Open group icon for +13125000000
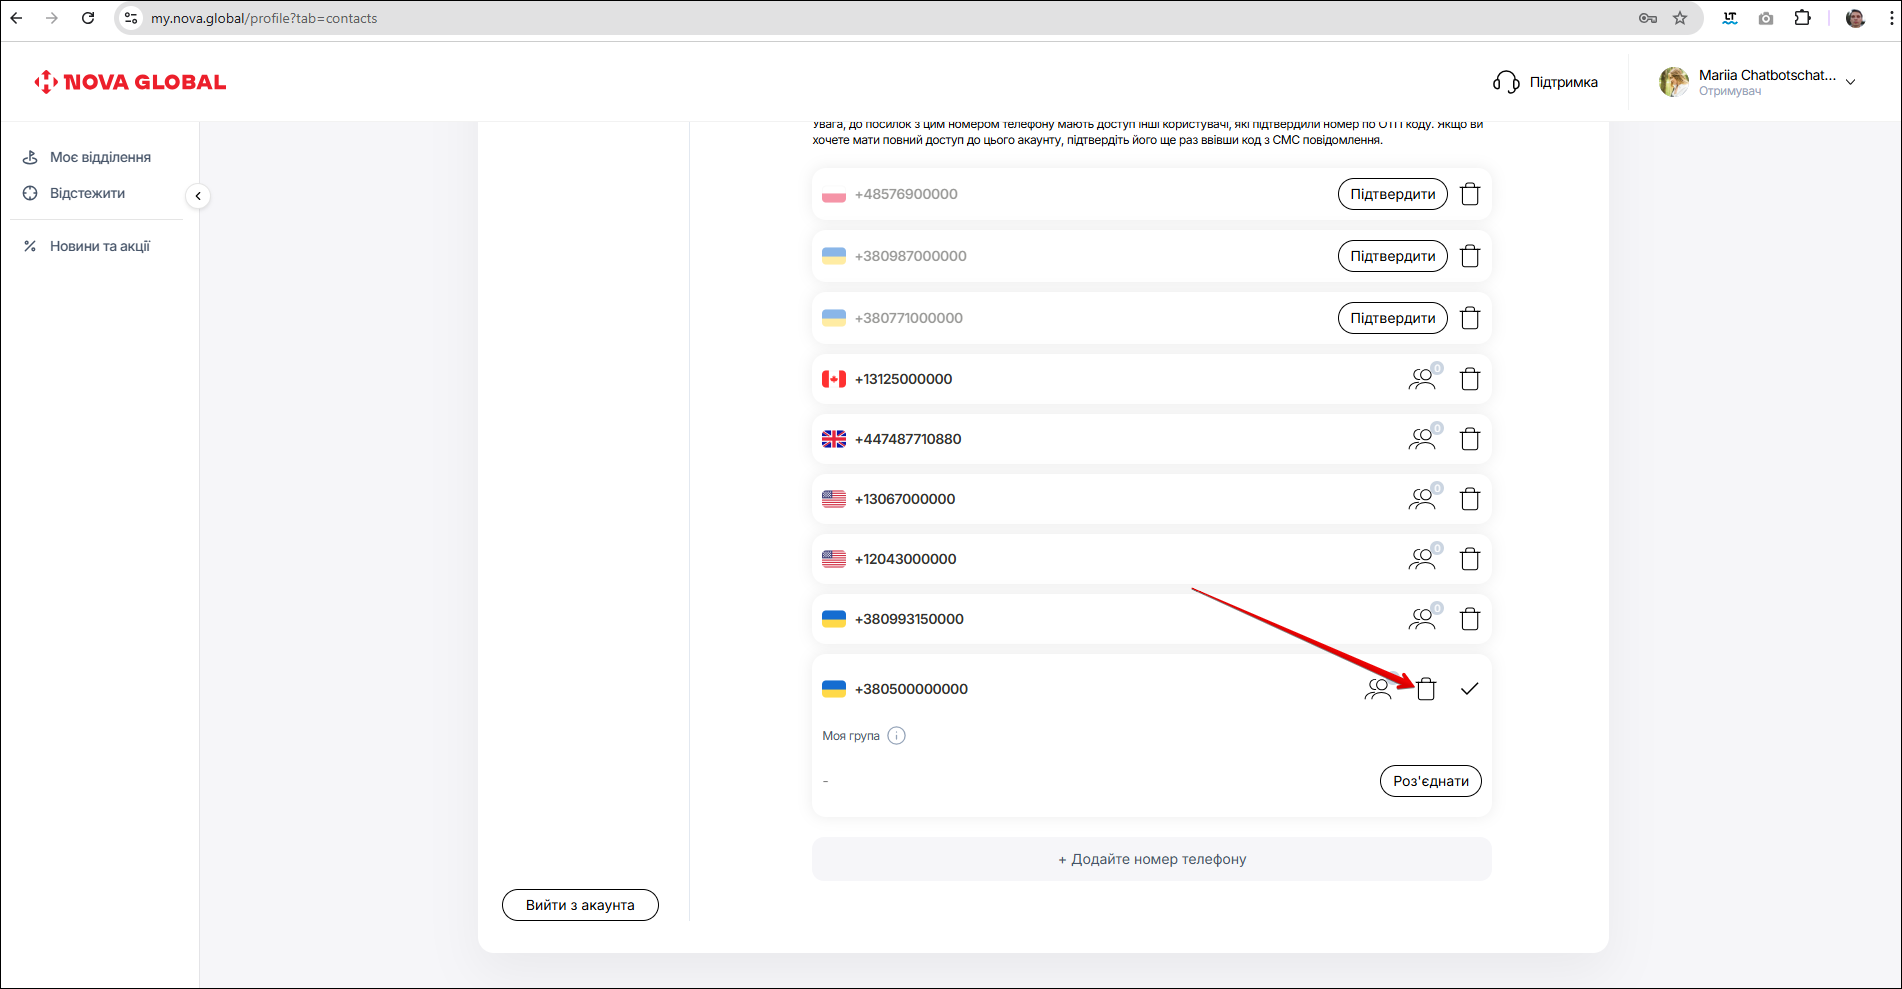The height and width of the screenshot is (989, 1902). (1422, 379)
